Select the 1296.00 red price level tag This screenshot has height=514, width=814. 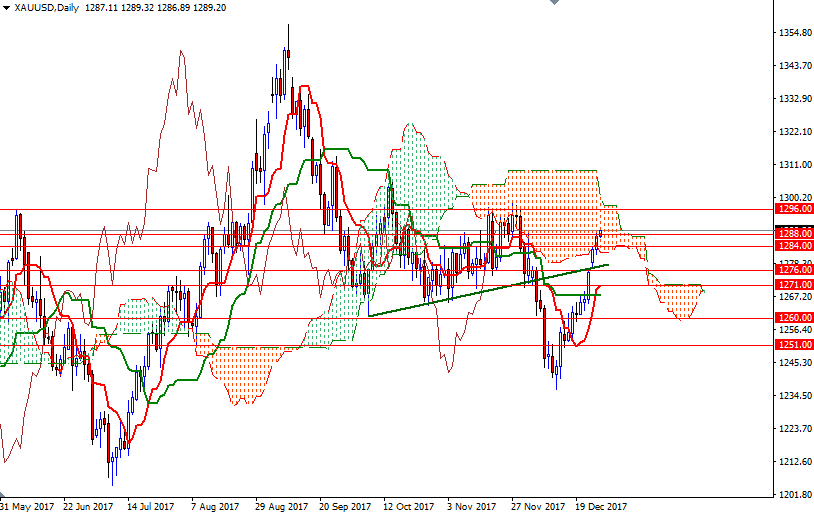pyautogui.click(x=794, y=209)
